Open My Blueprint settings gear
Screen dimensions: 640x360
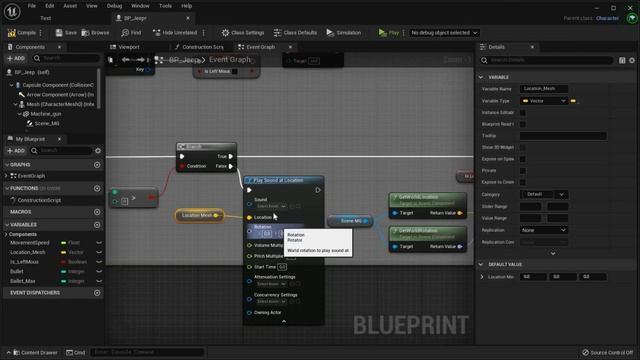point(98,151)
